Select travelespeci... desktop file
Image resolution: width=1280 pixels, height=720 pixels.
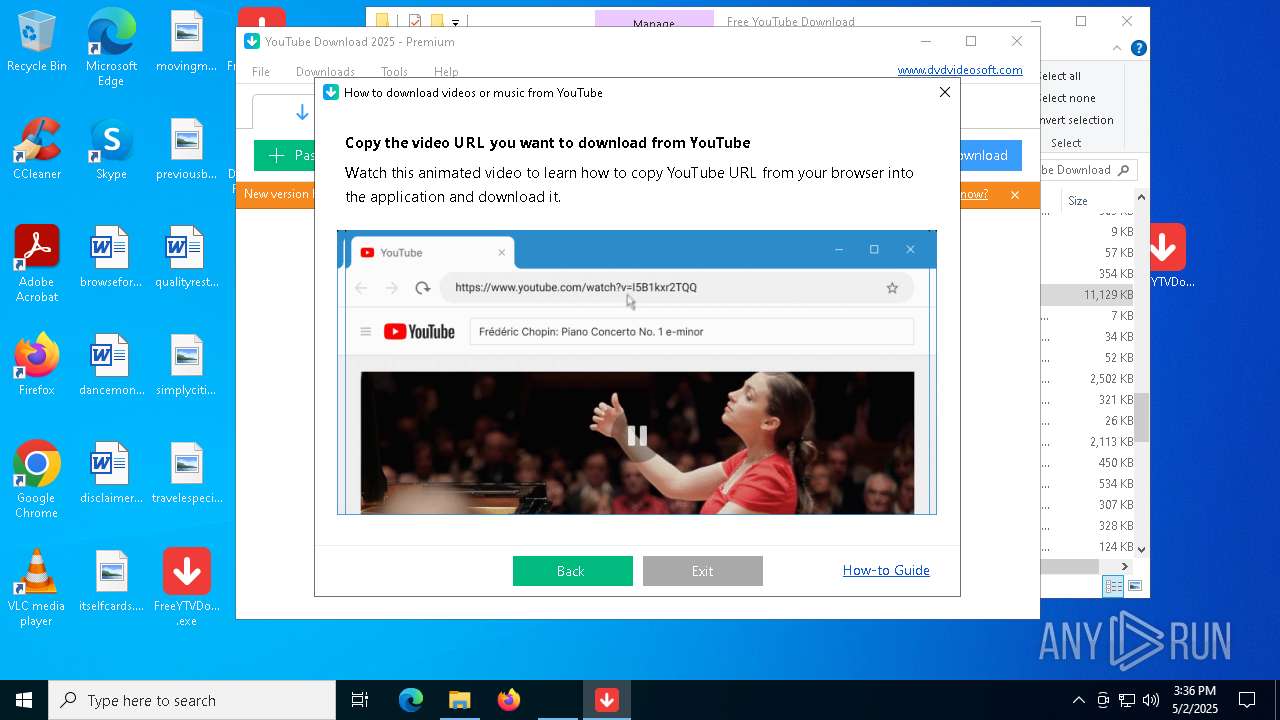click(x=186, y=473)
